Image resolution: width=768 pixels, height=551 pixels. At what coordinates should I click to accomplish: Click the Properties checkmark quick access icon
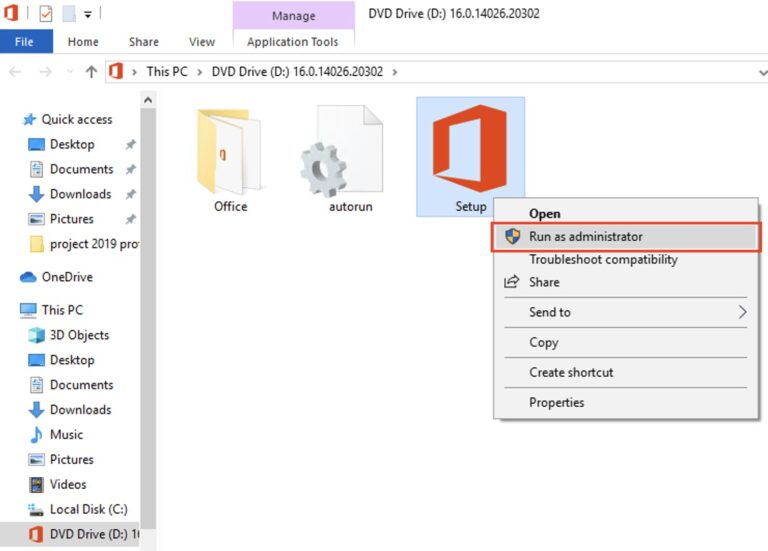click(46, 13)
